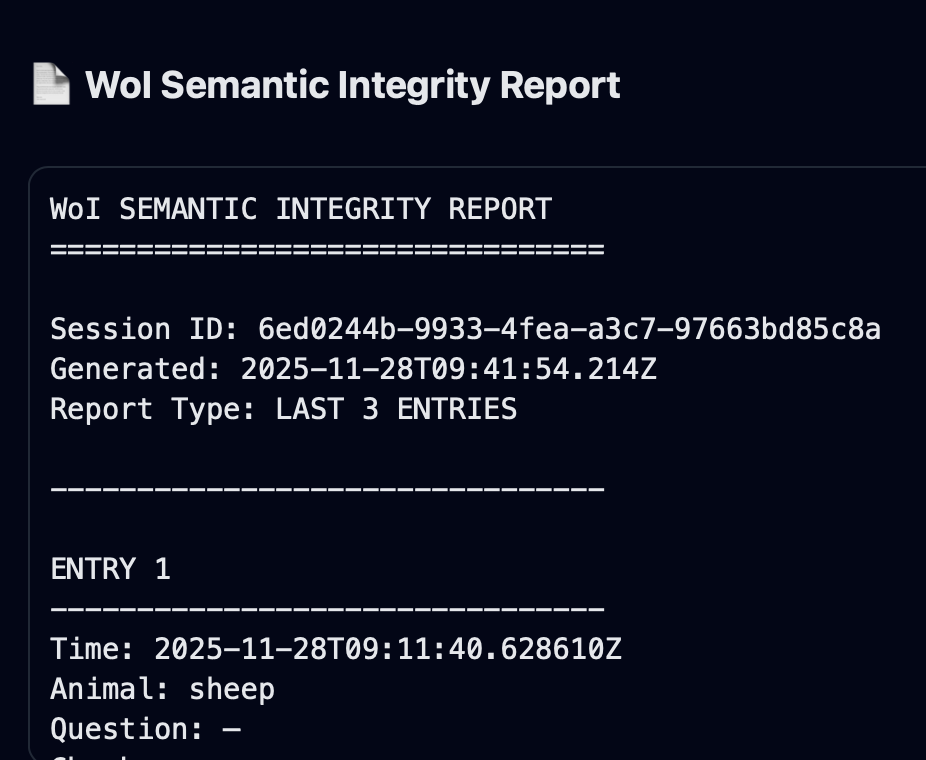Click the entry time 2025-11-28T09:11:40.628610Z
Screen dimensions: 926x760
(x=388, y=649)
